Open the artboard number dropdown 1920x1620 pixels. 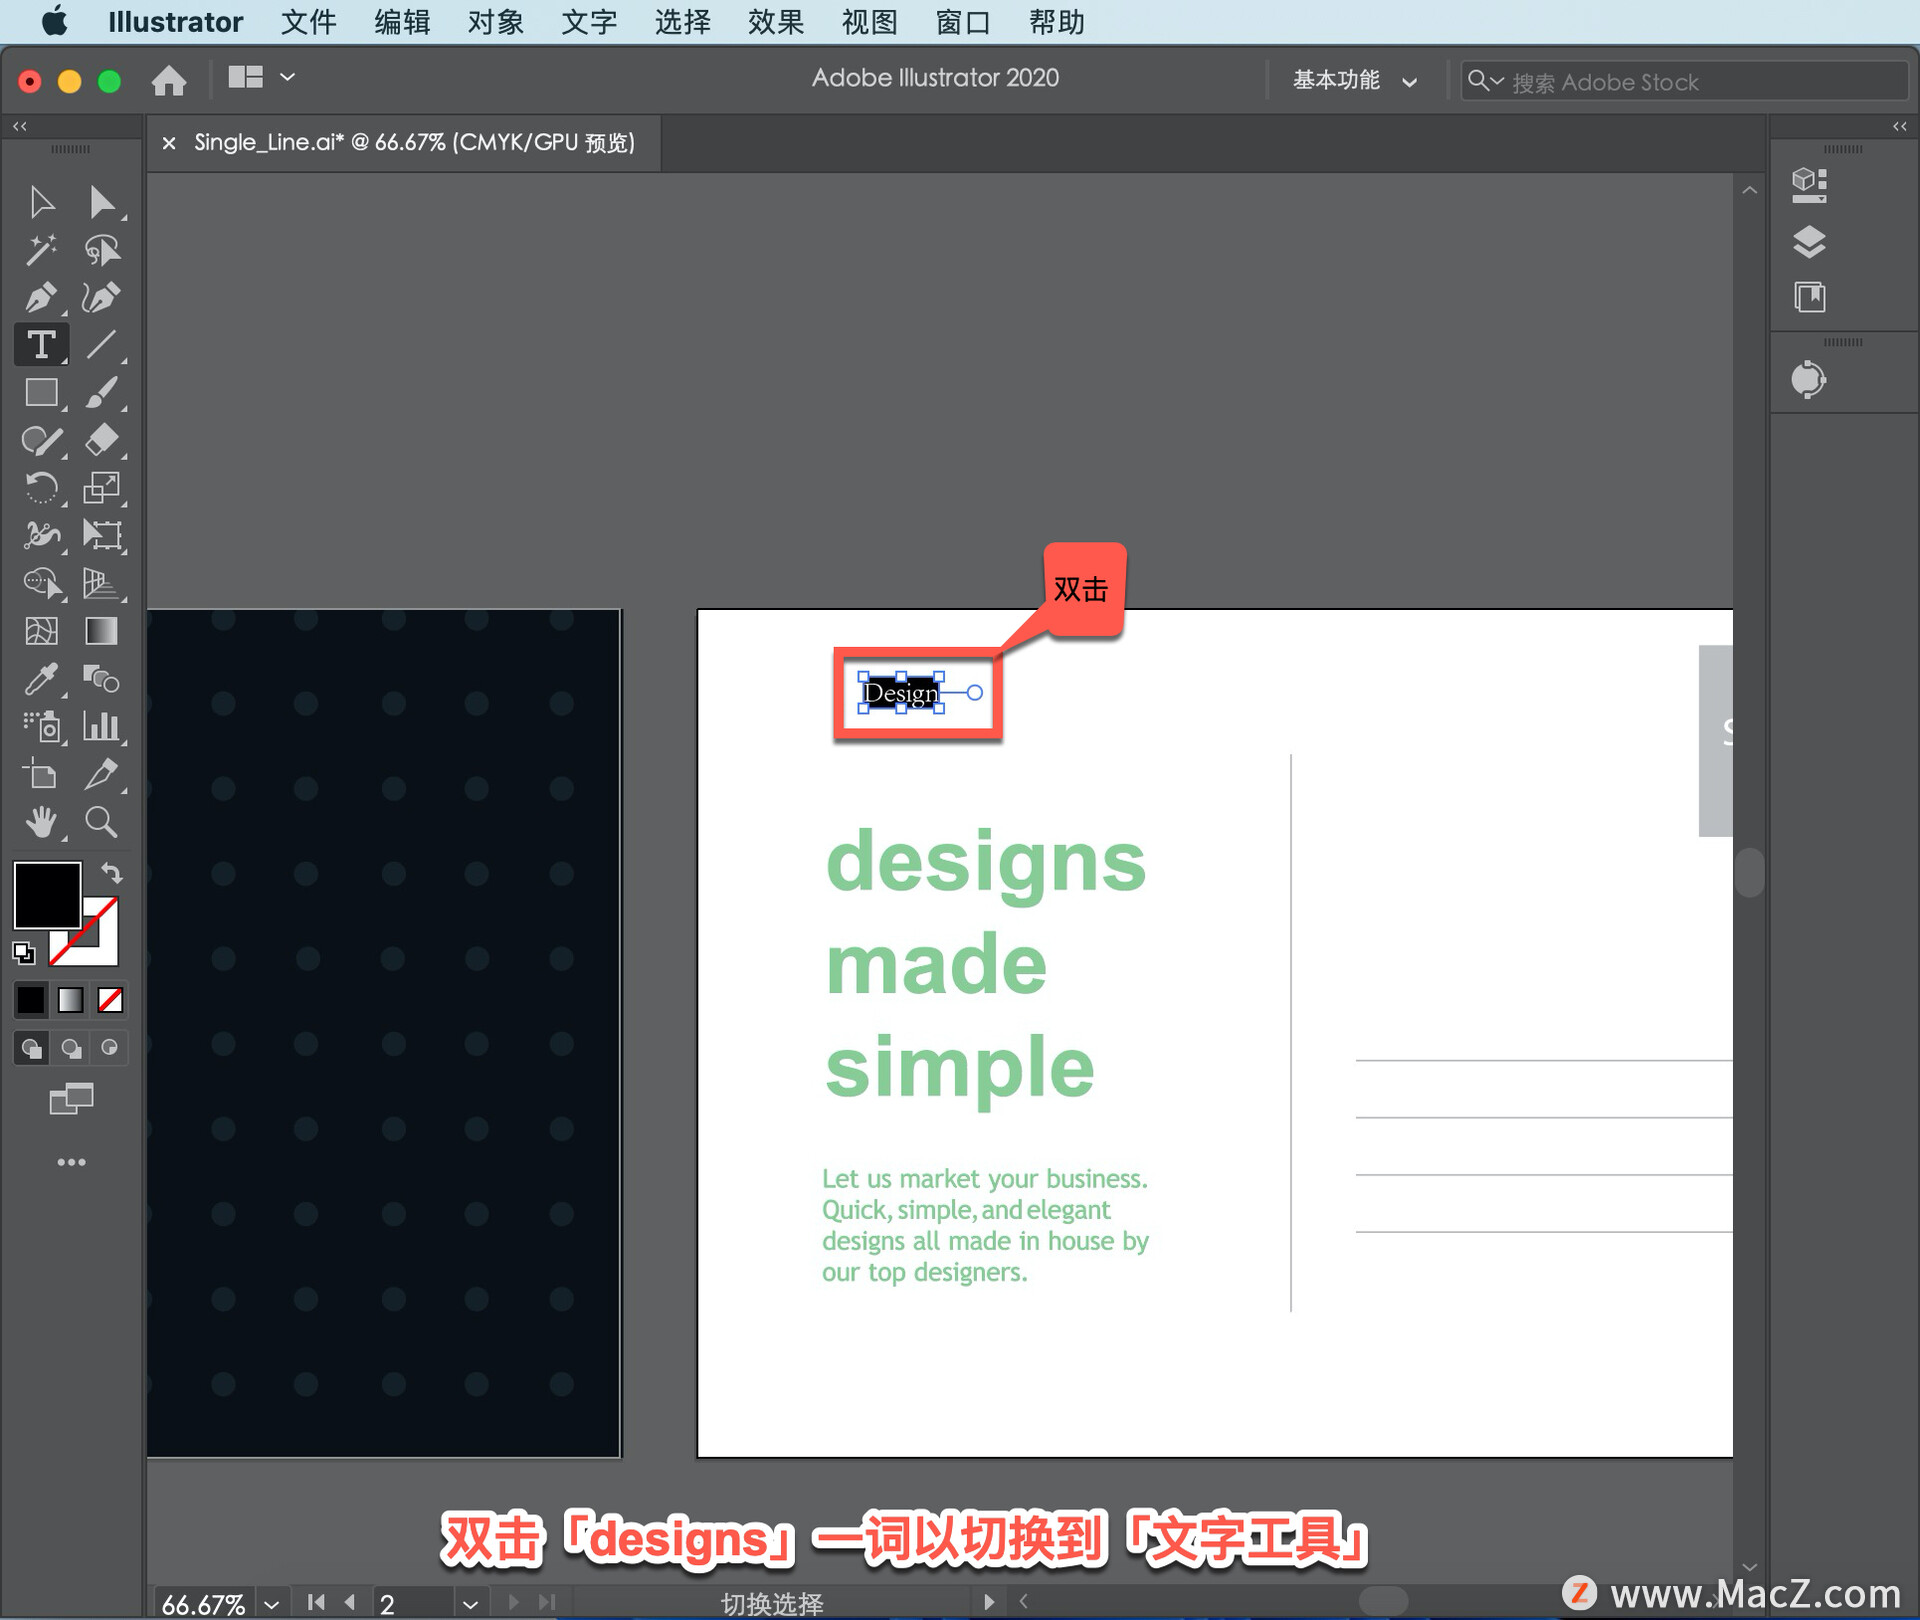pos(470,1604)
